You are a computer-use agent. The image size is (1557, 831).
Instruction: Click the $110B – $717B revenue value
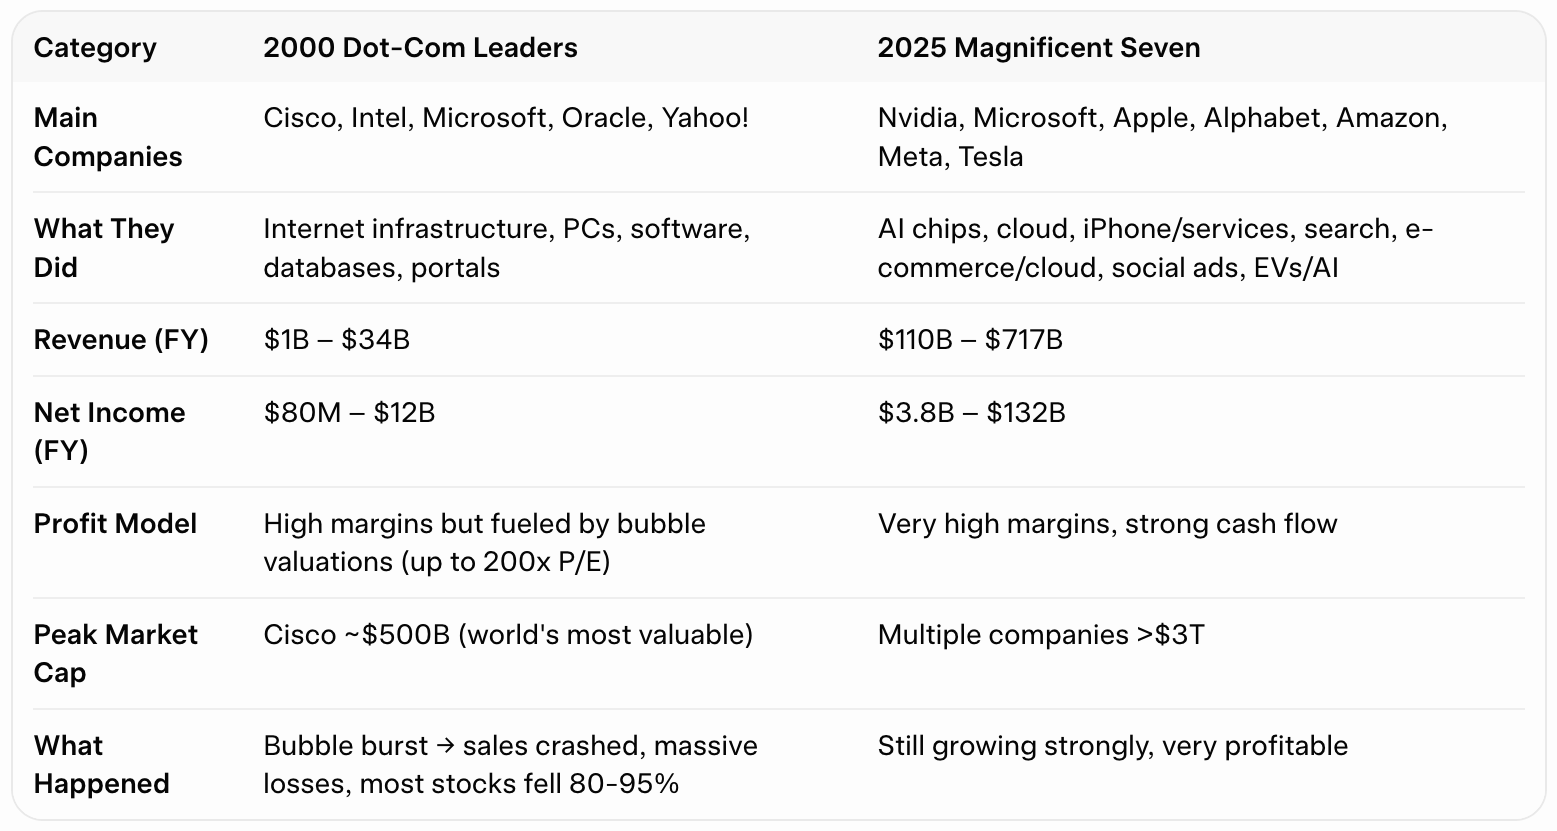click(x=970, y=340)
